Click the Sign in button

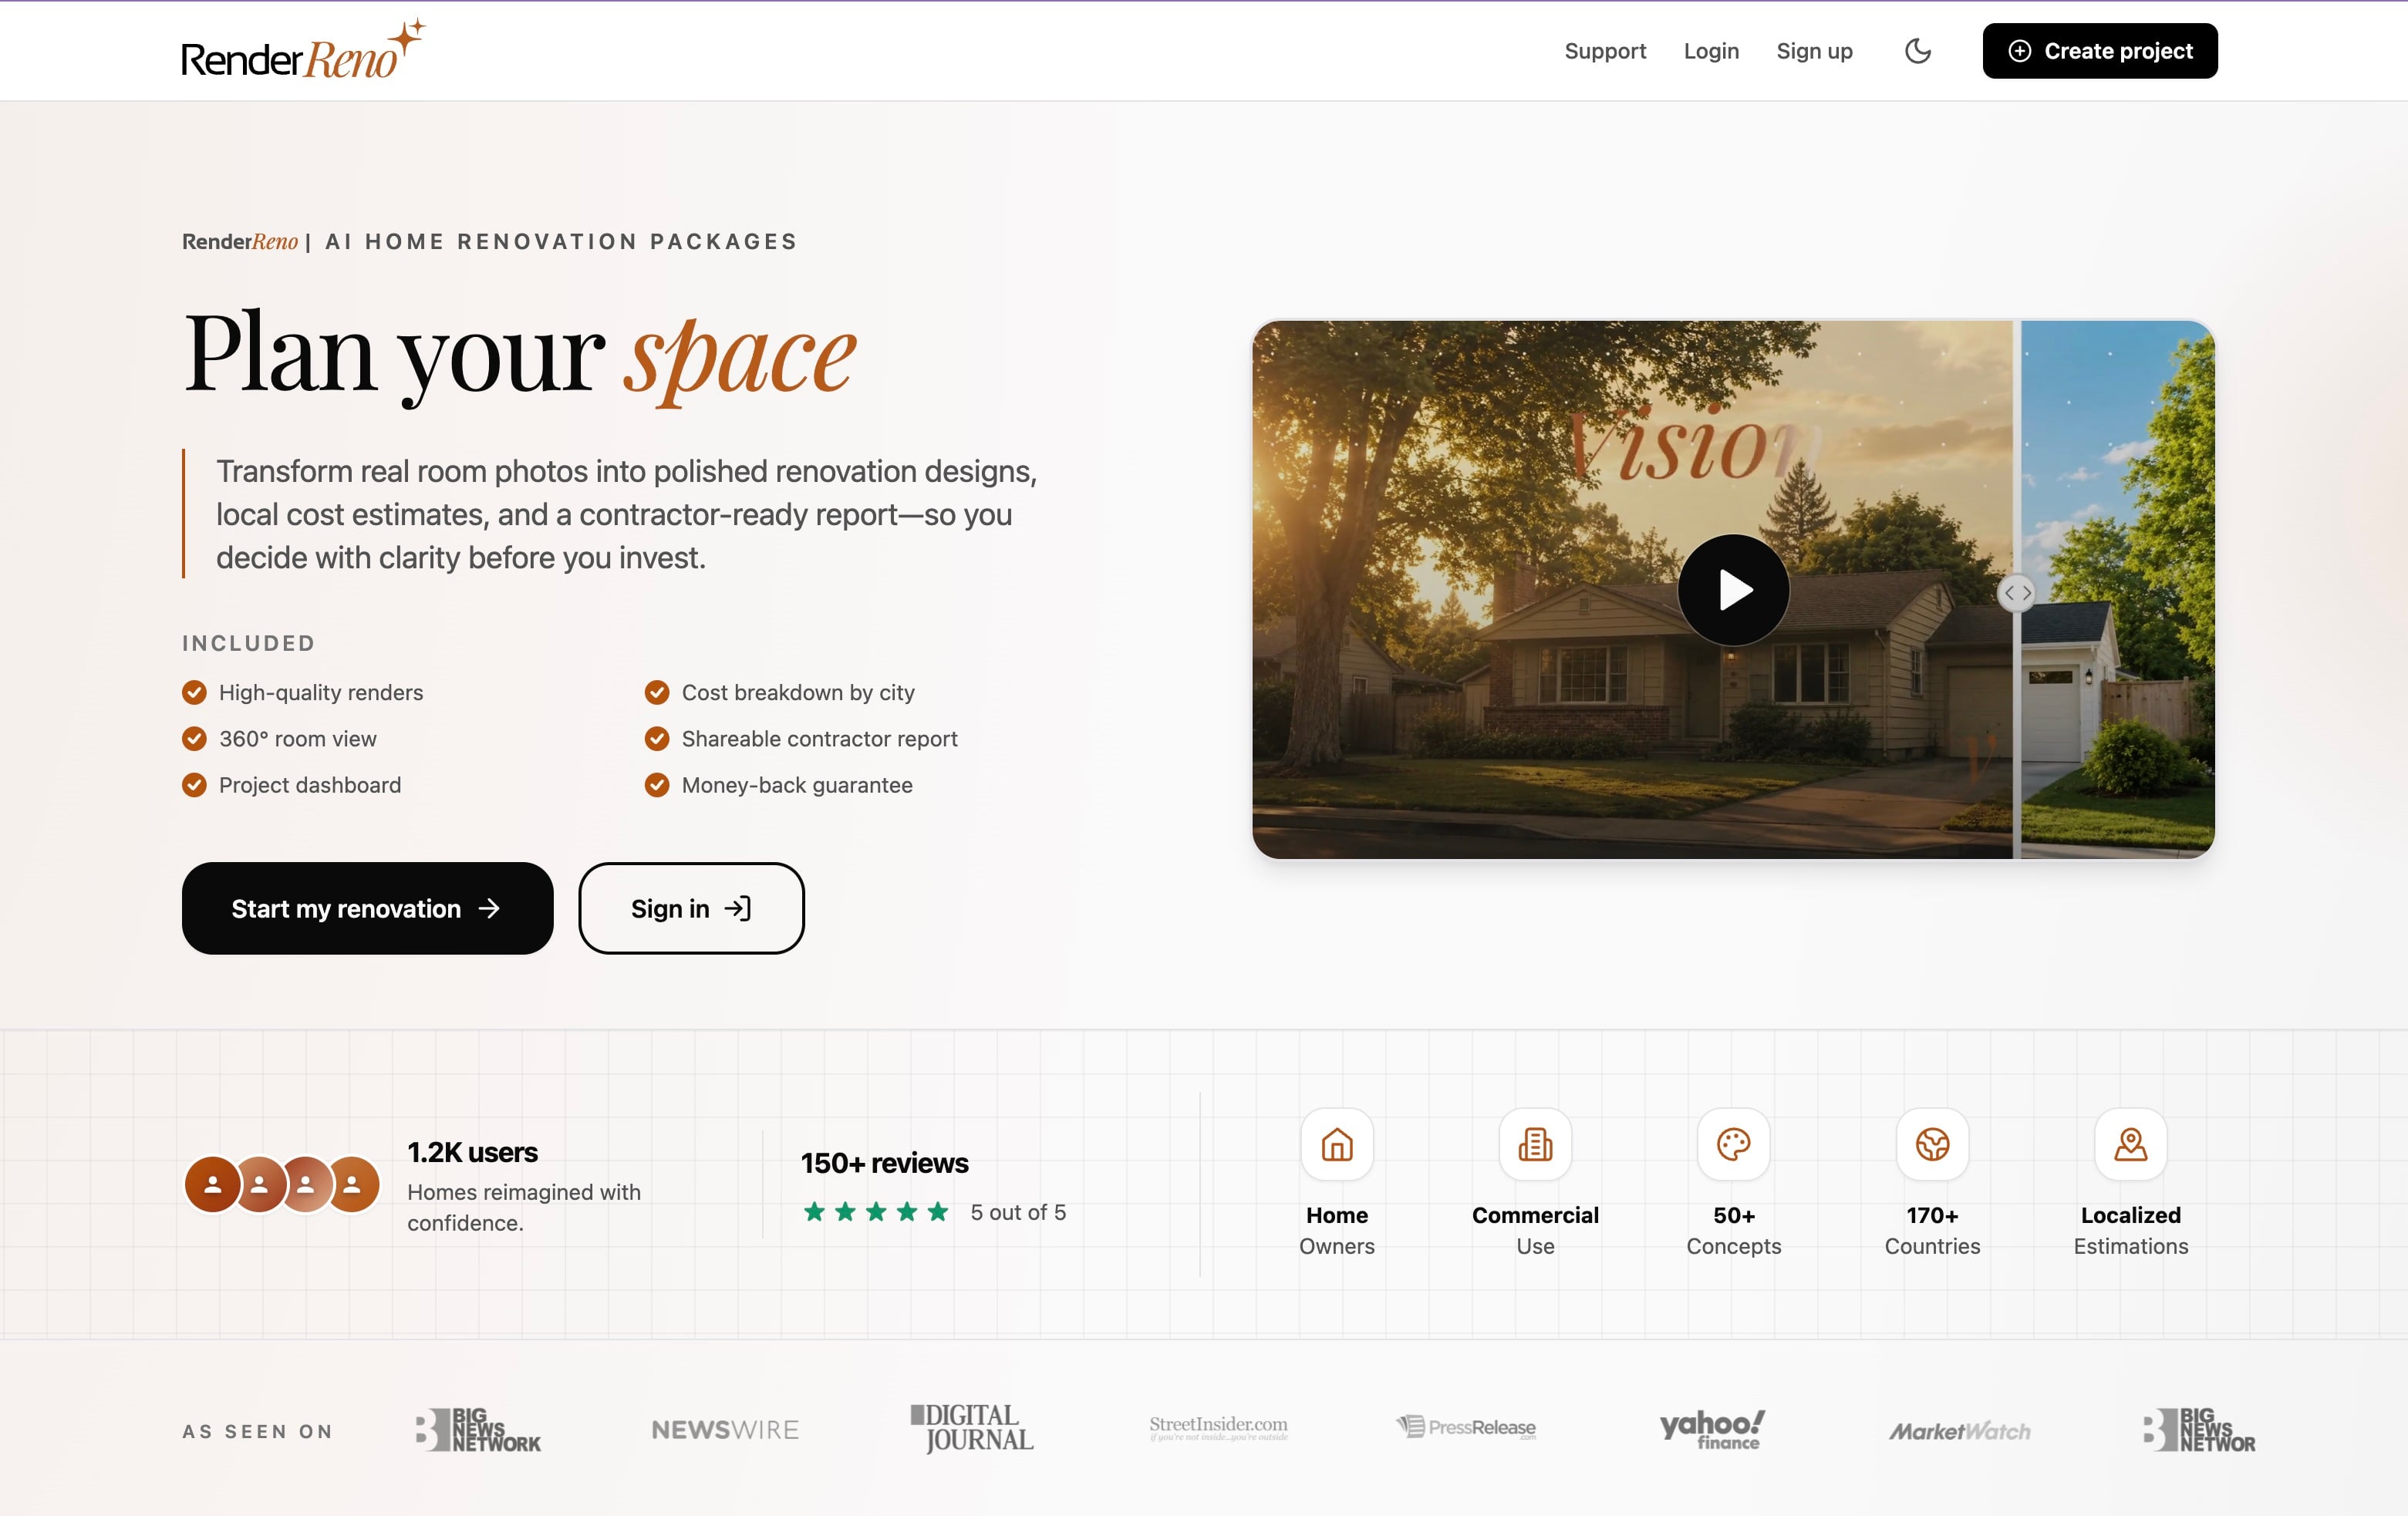click(x=691, y=908)
